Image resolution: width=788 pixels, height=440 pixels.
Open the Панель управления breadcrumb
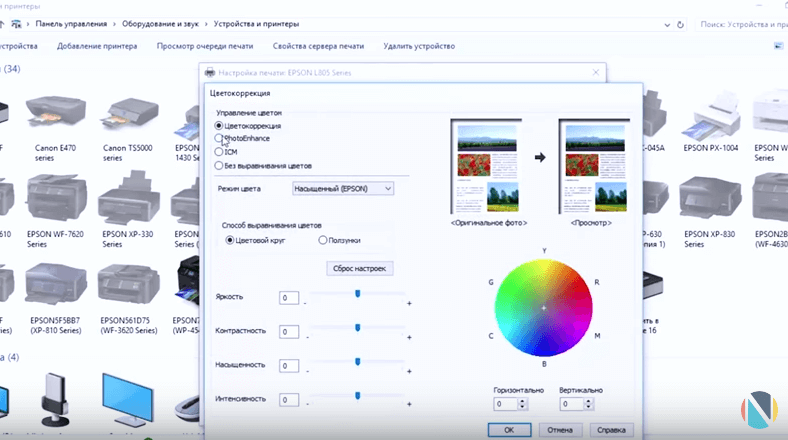[x=71, y=24]
